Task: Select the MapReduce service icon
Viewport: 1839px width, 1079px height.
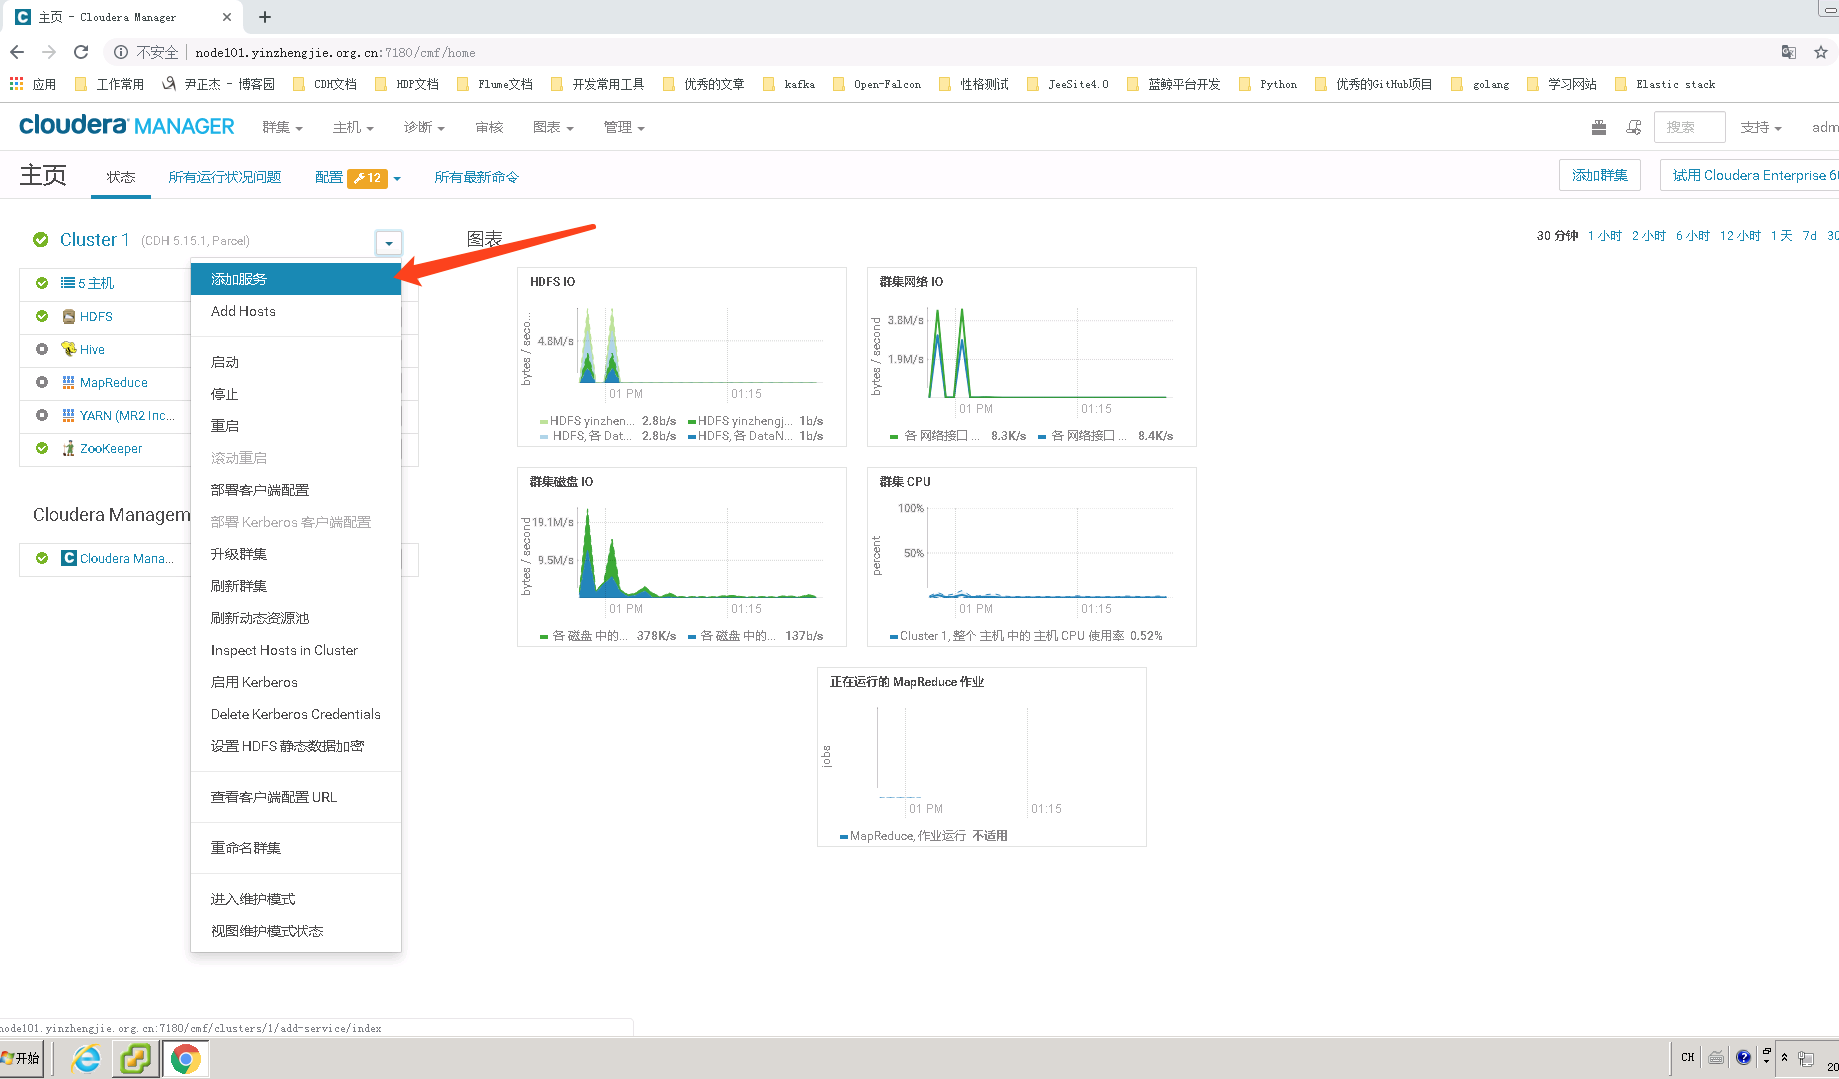Action: tap(67, 382)
